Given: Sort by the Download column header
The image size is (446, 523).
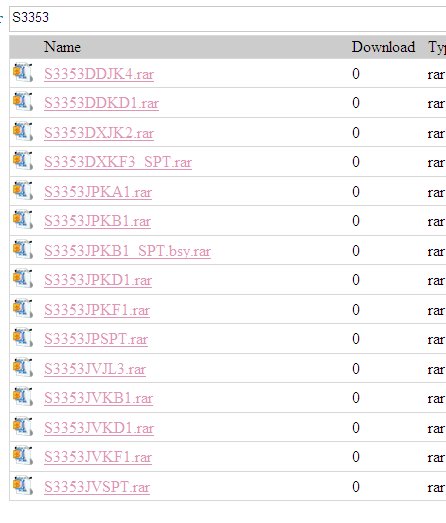Looking at the screenshot, I should click(x=383, y=47).
